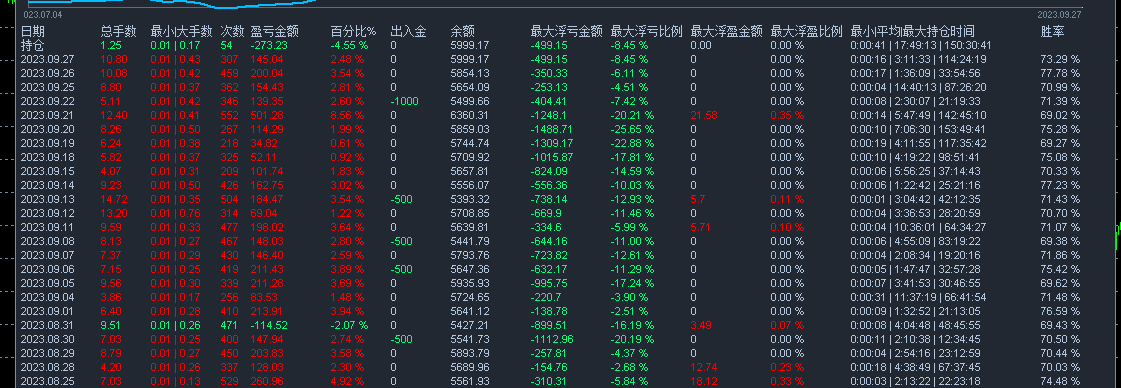Click the balance 5654.09

click(x=470, y=87)
